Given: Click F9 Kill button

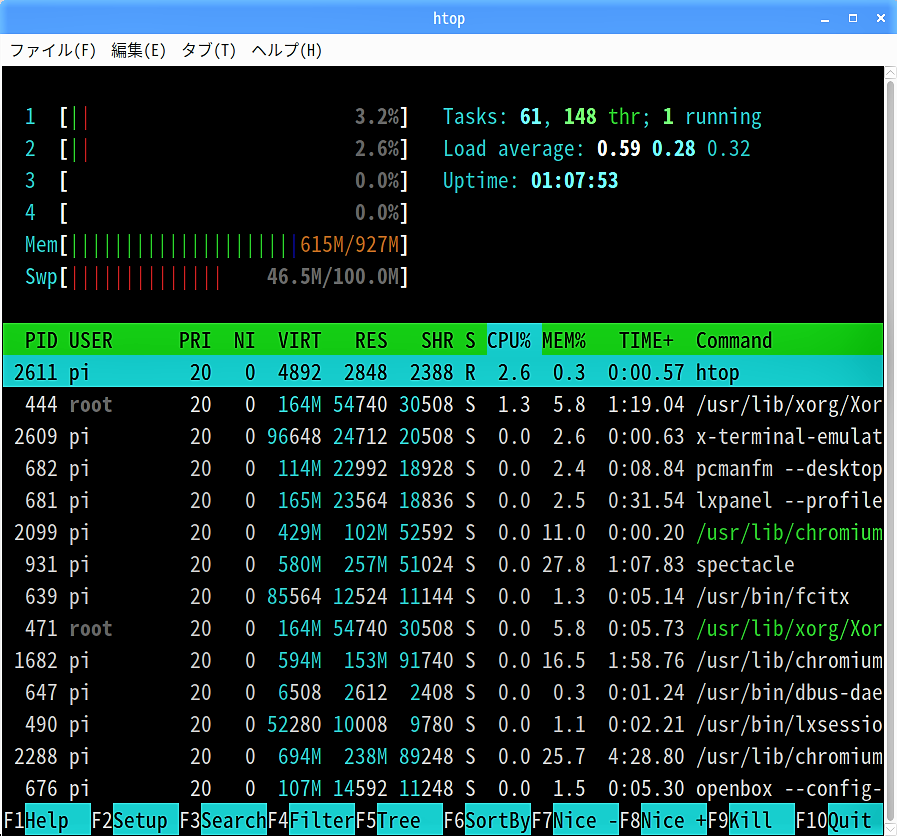Looking at the screenshot, I should [751, 821].
